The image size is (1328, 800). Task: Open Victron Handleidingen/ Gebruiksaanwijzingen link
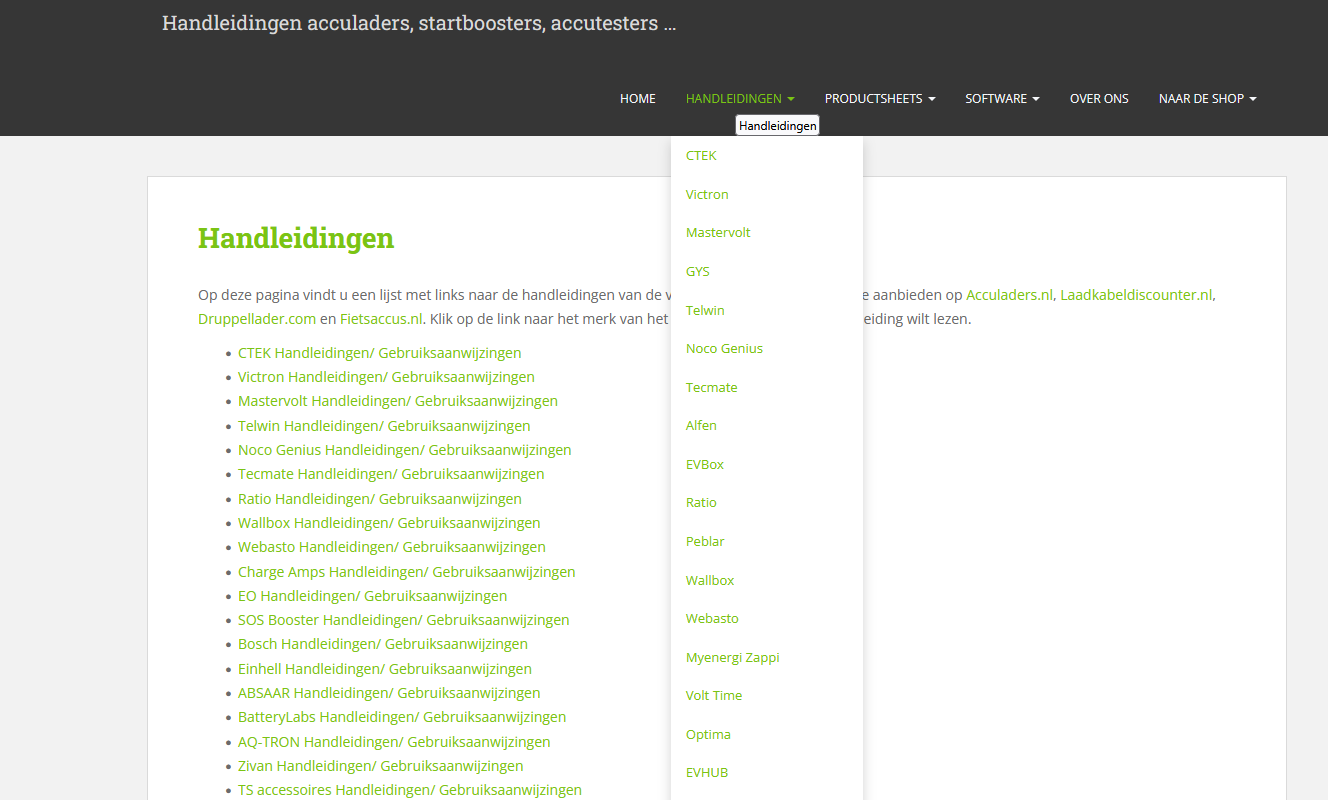[386, 377]
